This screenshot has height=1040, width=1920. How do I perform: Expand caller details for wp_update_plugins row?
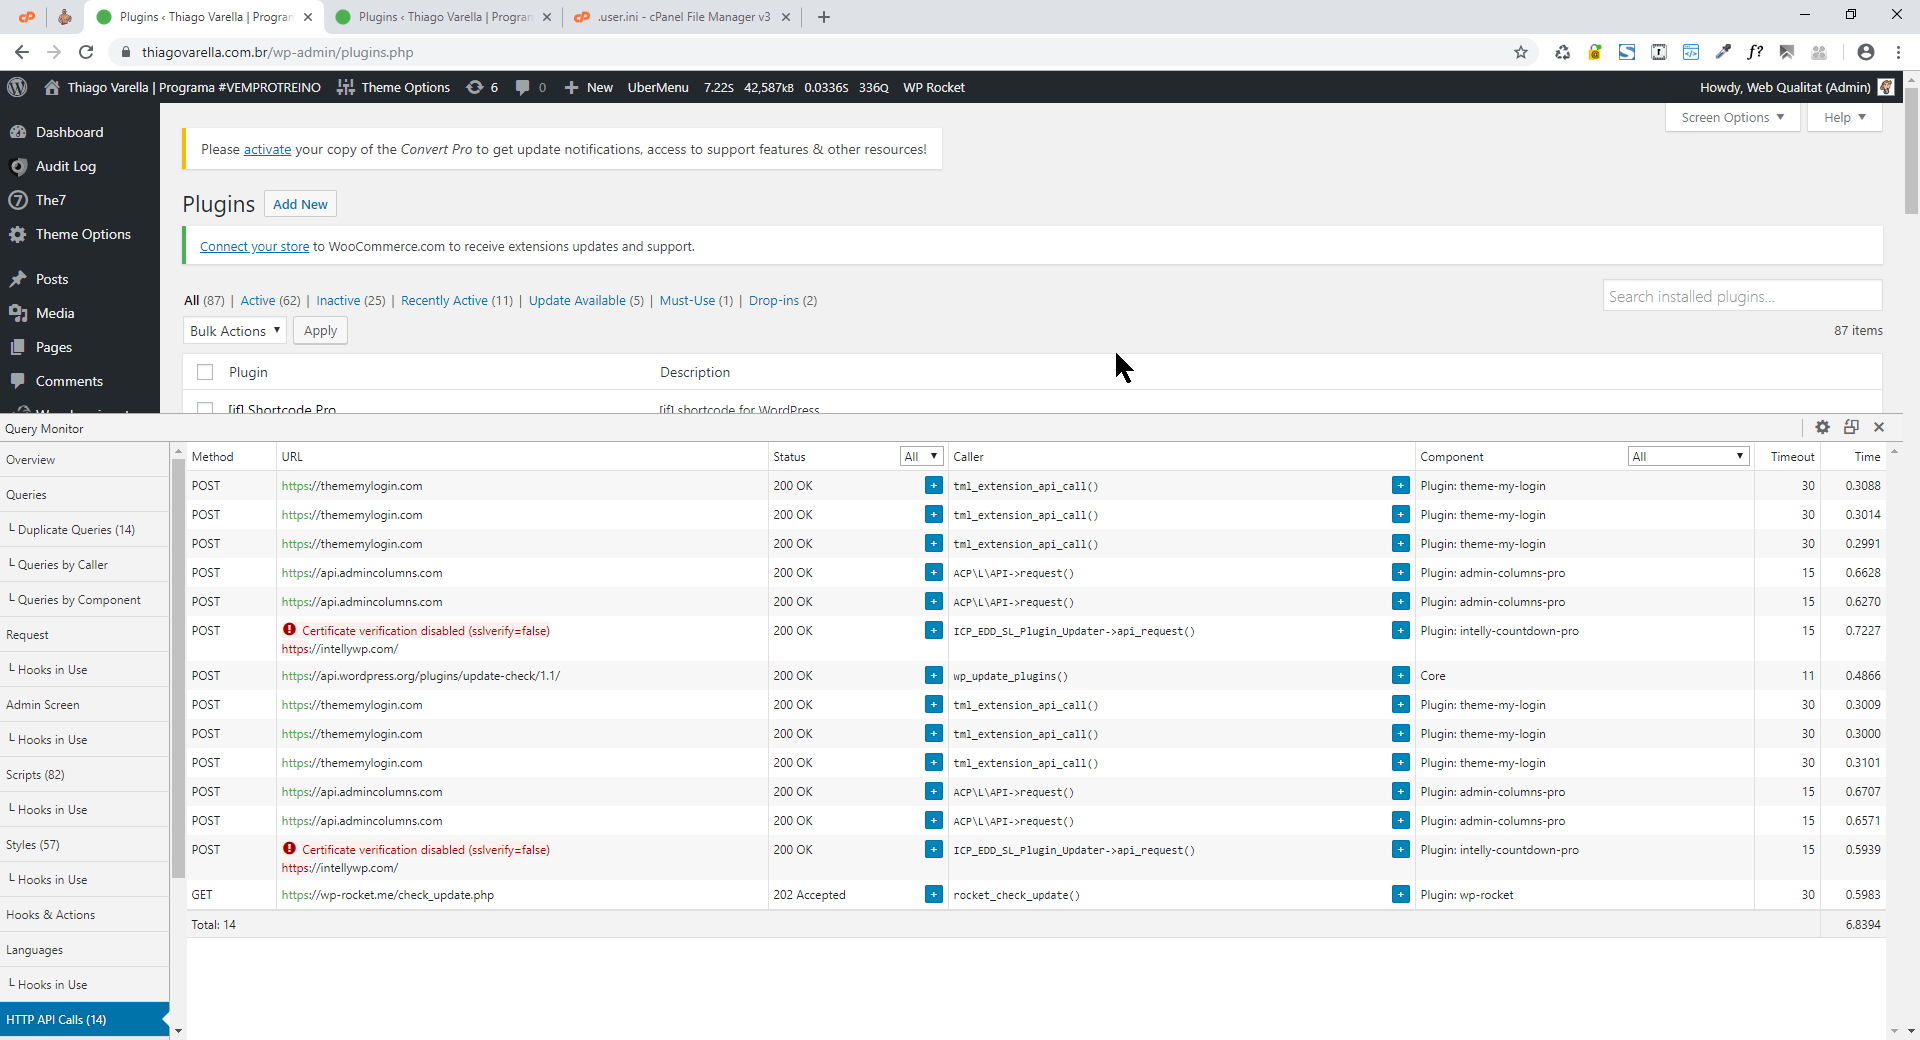point(1400,676)
